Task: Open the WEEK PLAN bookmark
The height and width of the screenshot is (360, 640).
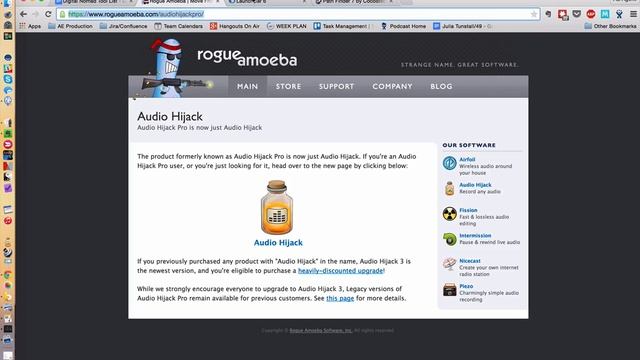Action: pyautogui.click(x=287, y=26)
